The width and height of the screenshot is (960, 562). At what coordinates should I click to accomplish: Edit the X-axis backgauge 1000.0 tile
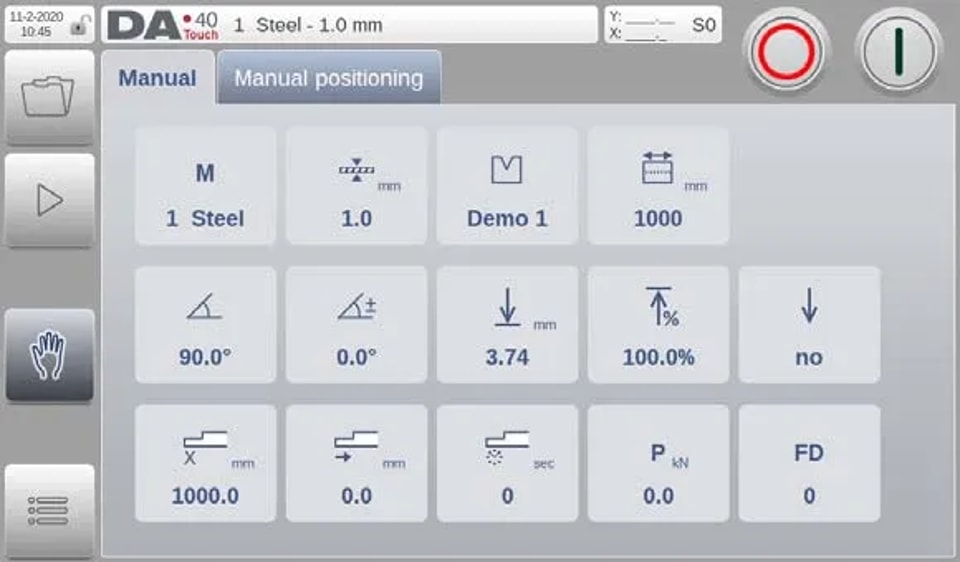pyautogui.click(x=205, y=463)
